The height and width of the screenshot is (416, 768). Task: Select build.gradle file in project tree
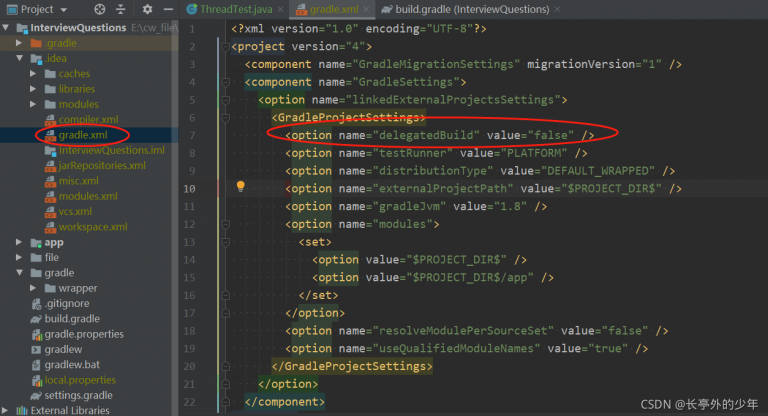[x=71, y=318]
